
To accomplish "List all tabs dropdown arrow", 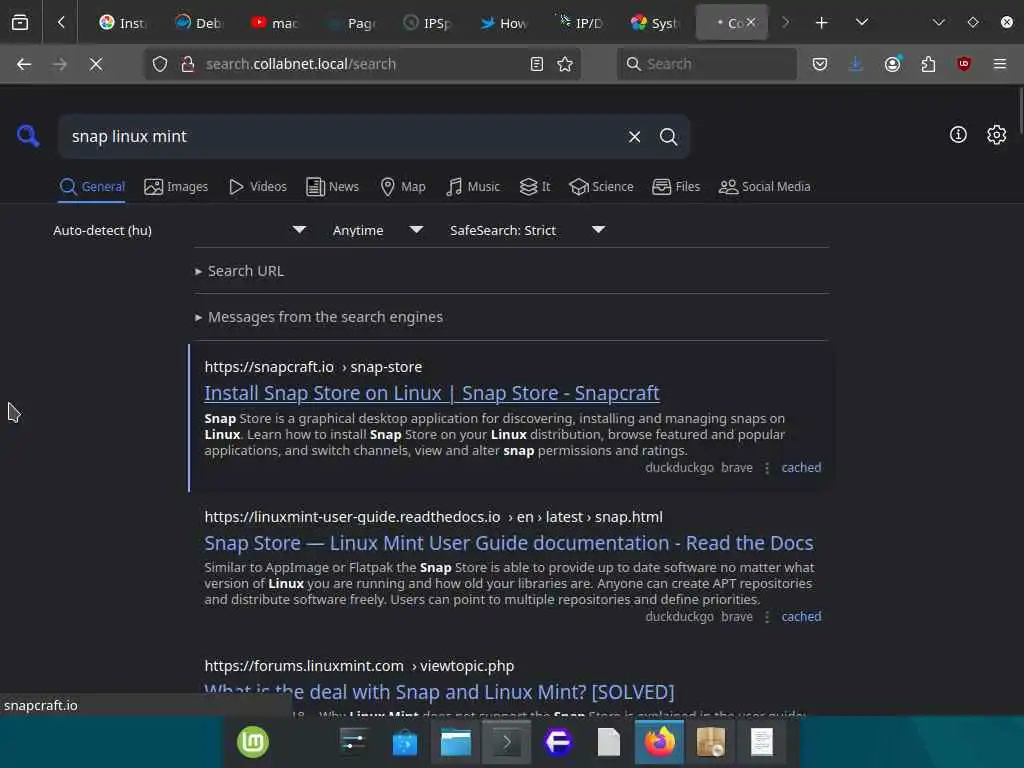I will [x=862, y=23].
